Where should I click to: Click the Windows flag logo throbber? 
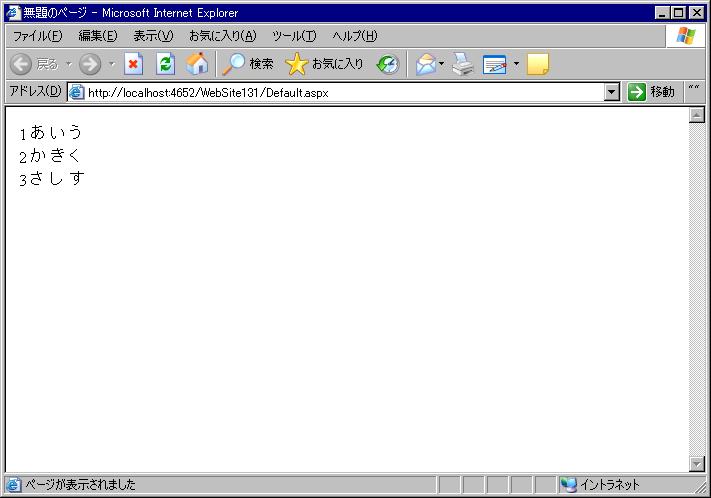pyautogui.click(x=686, y=35)
